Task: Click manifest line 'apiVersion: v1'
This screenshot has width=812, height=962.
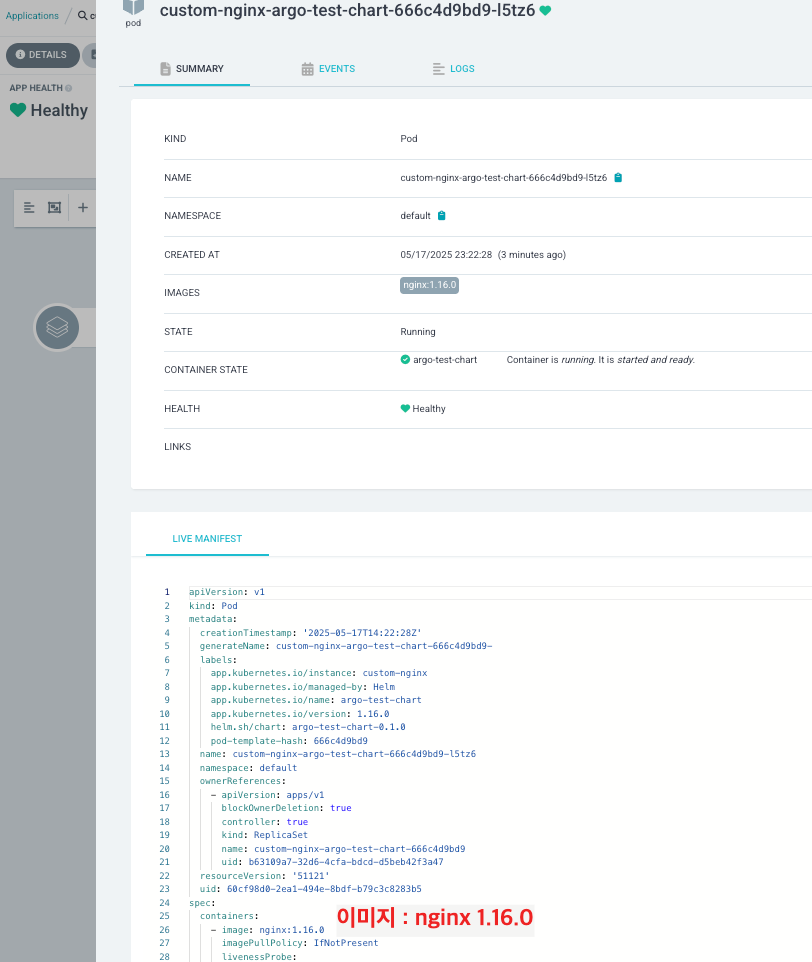Action: click(226, 592)
